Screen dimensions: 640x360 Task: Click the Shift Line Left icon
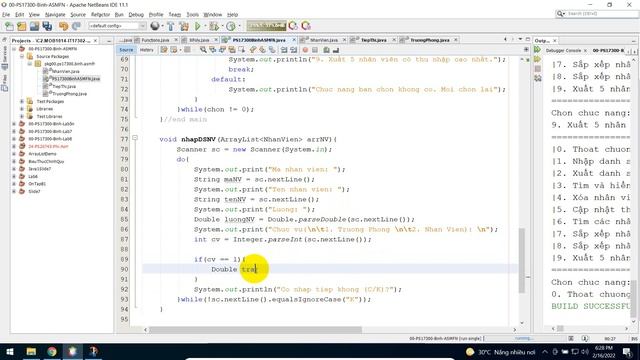[284, 50]
